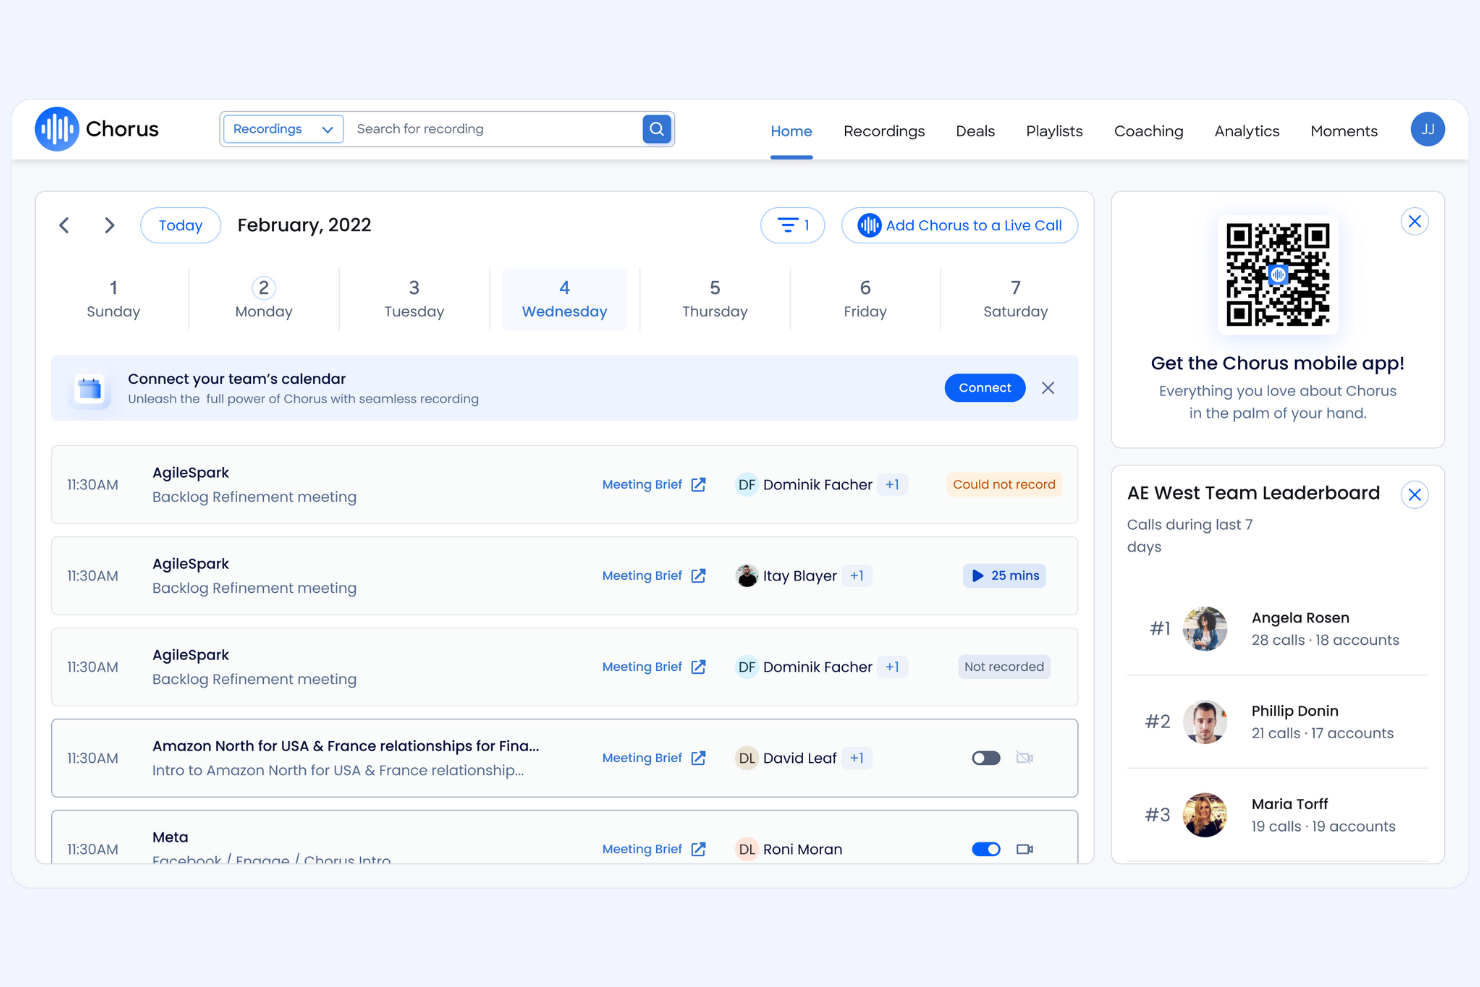Click Add Chorus to a Live Call

[x=959, y=225]
